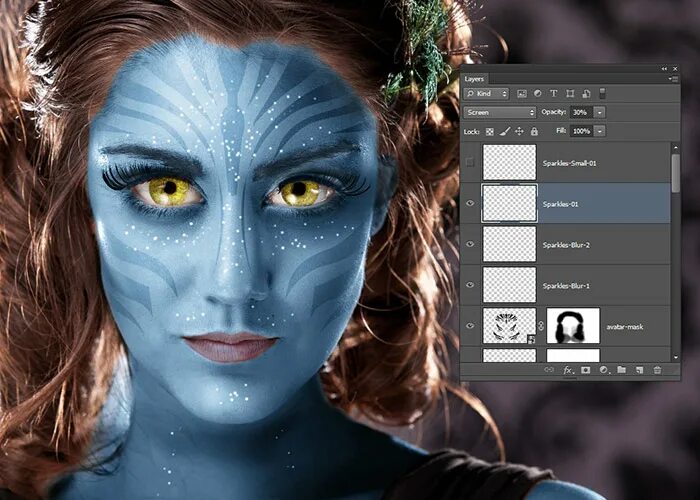The height and width of the screenshot is (500, 700).
Task: Select the Sparkles-Small-01 layer name
Action: (x=569, y=163)
